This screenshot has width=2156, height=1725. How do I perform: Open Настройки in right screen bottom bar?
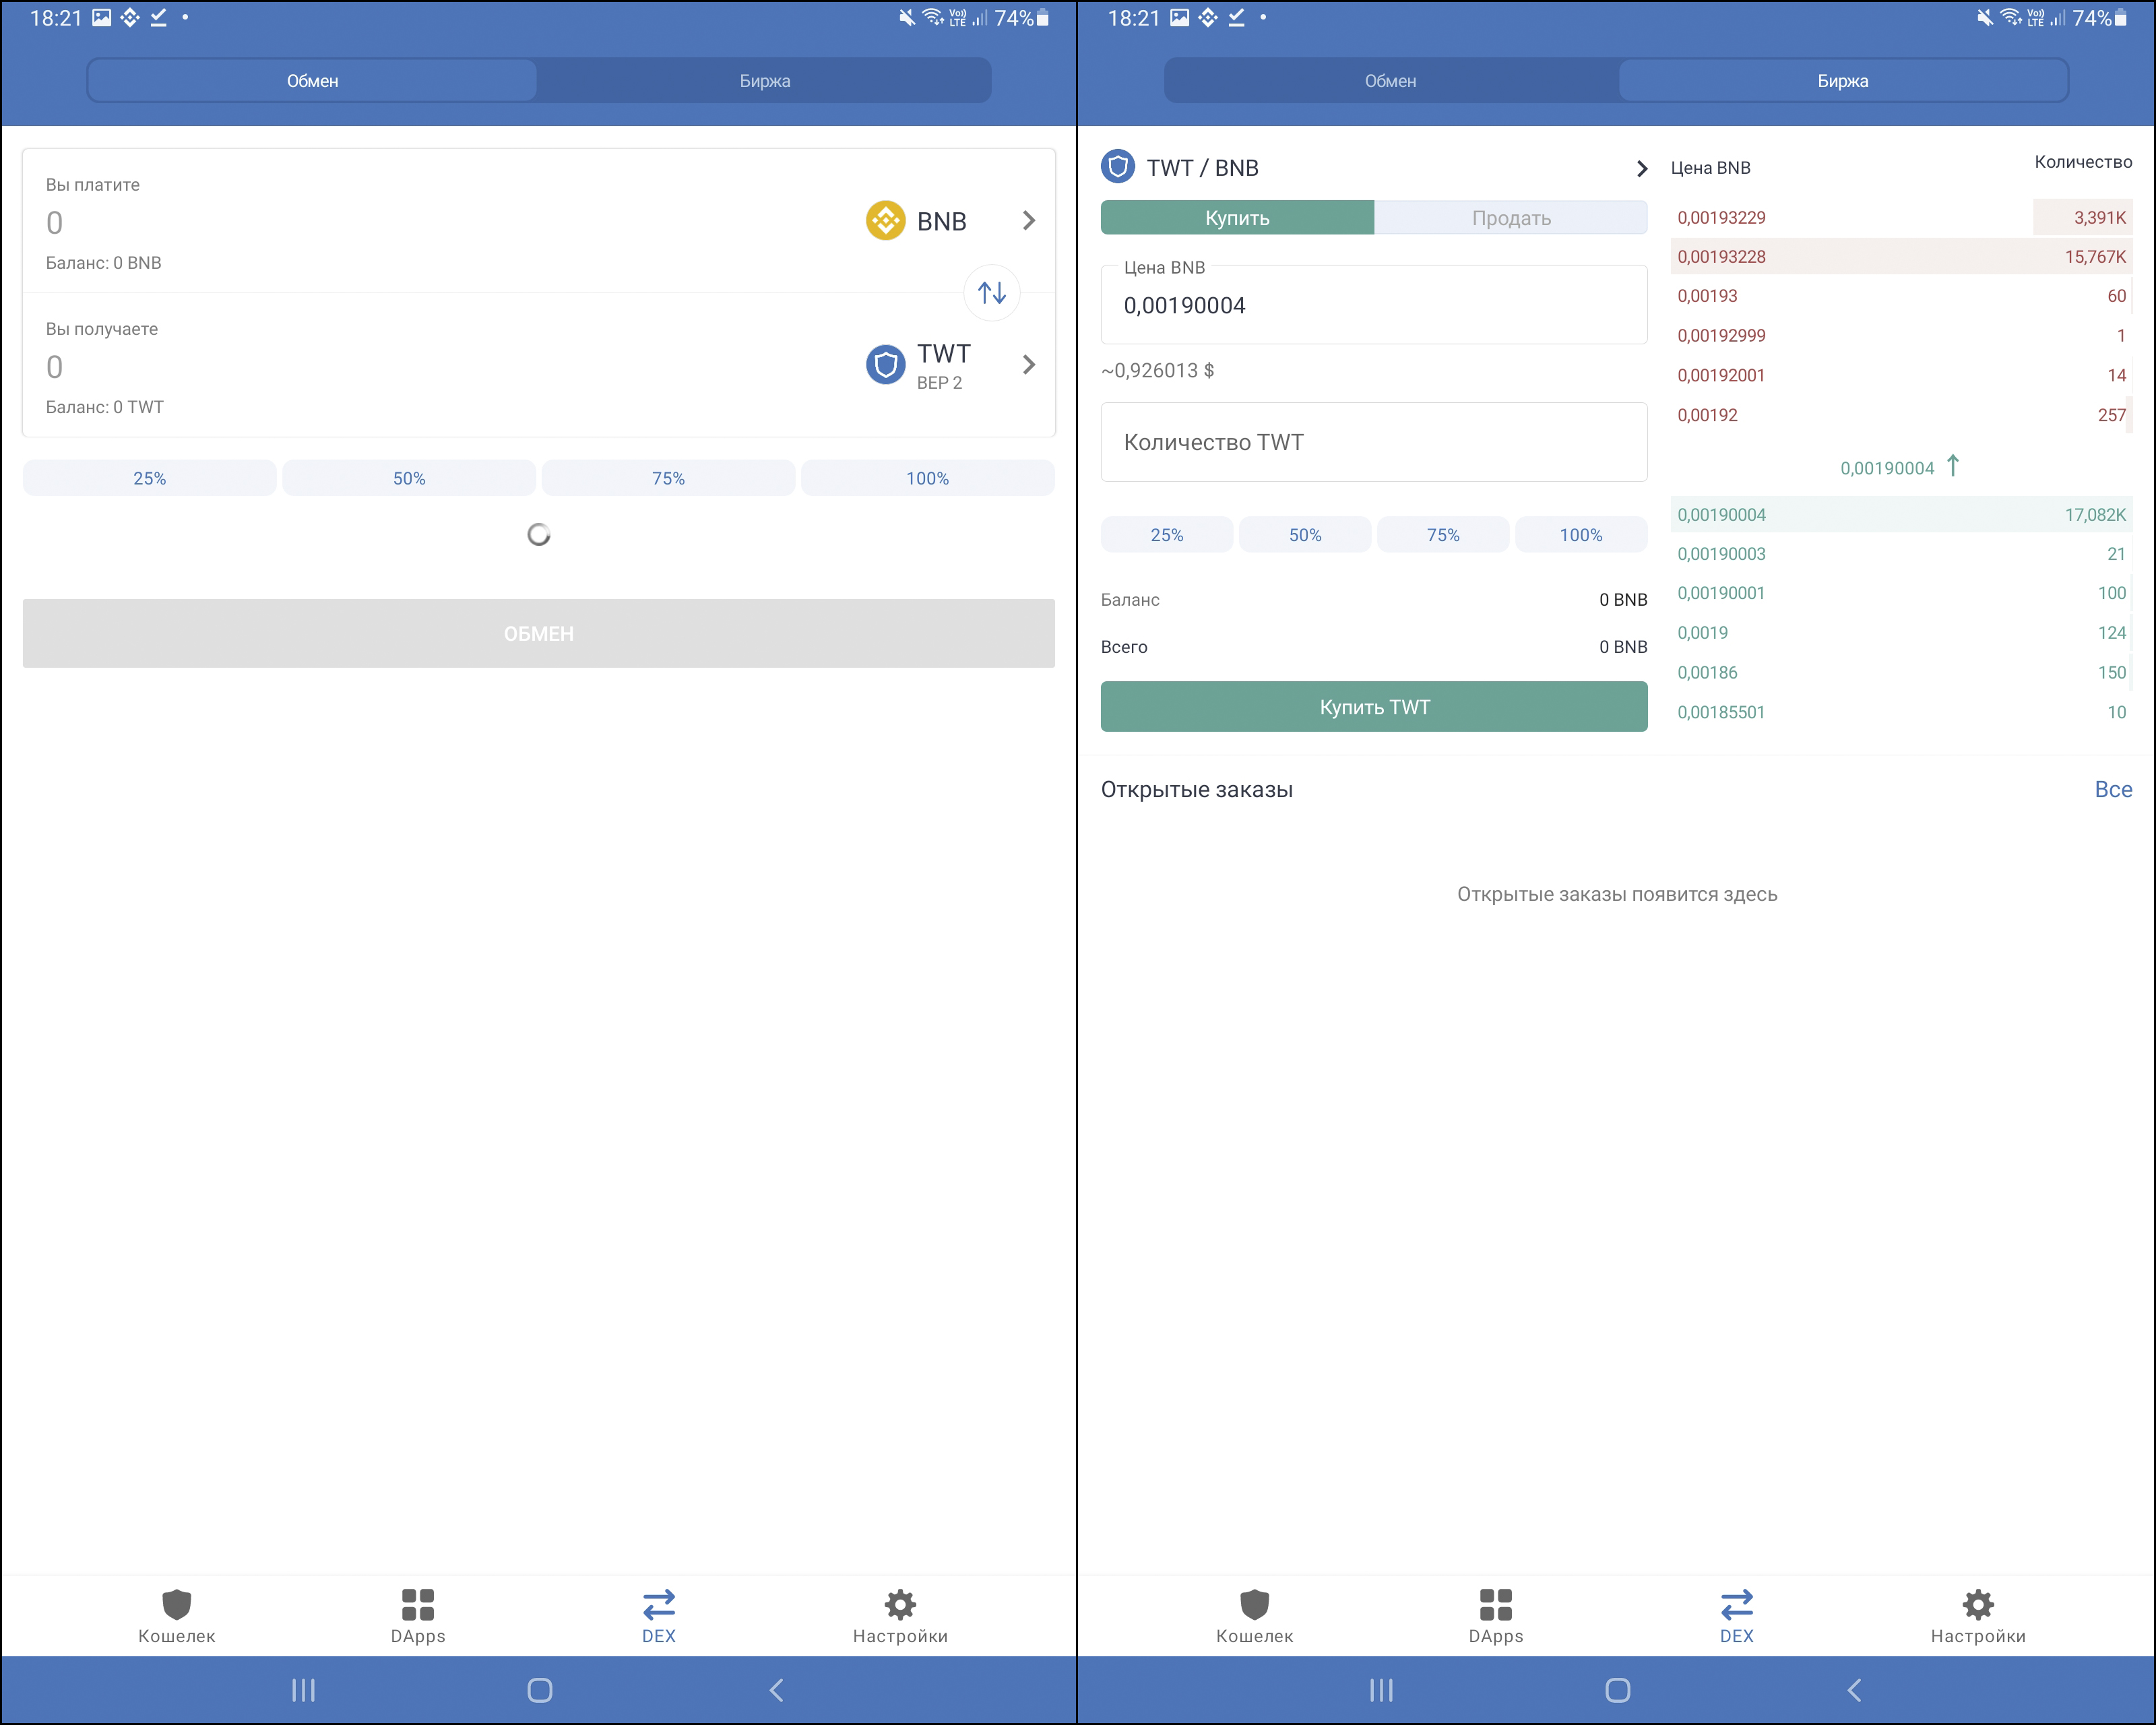pos(1978,1616)
